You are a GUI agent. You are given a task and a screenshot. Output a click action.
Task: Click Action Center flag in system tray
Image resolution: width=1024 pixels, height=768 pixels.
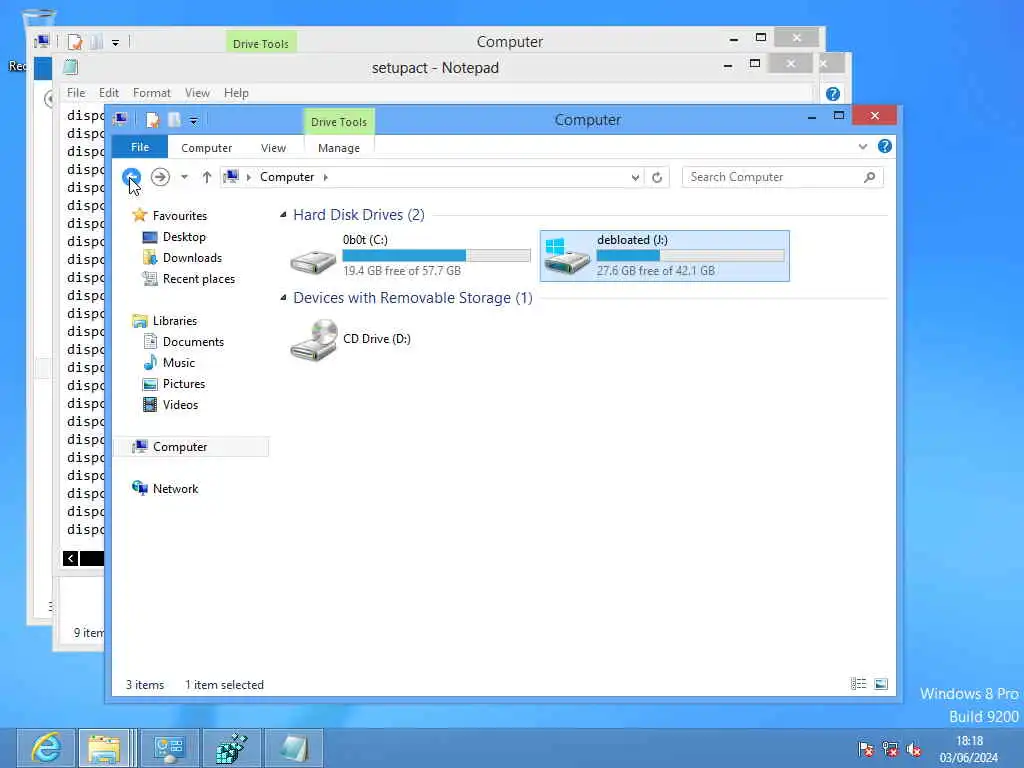point(866,749)
